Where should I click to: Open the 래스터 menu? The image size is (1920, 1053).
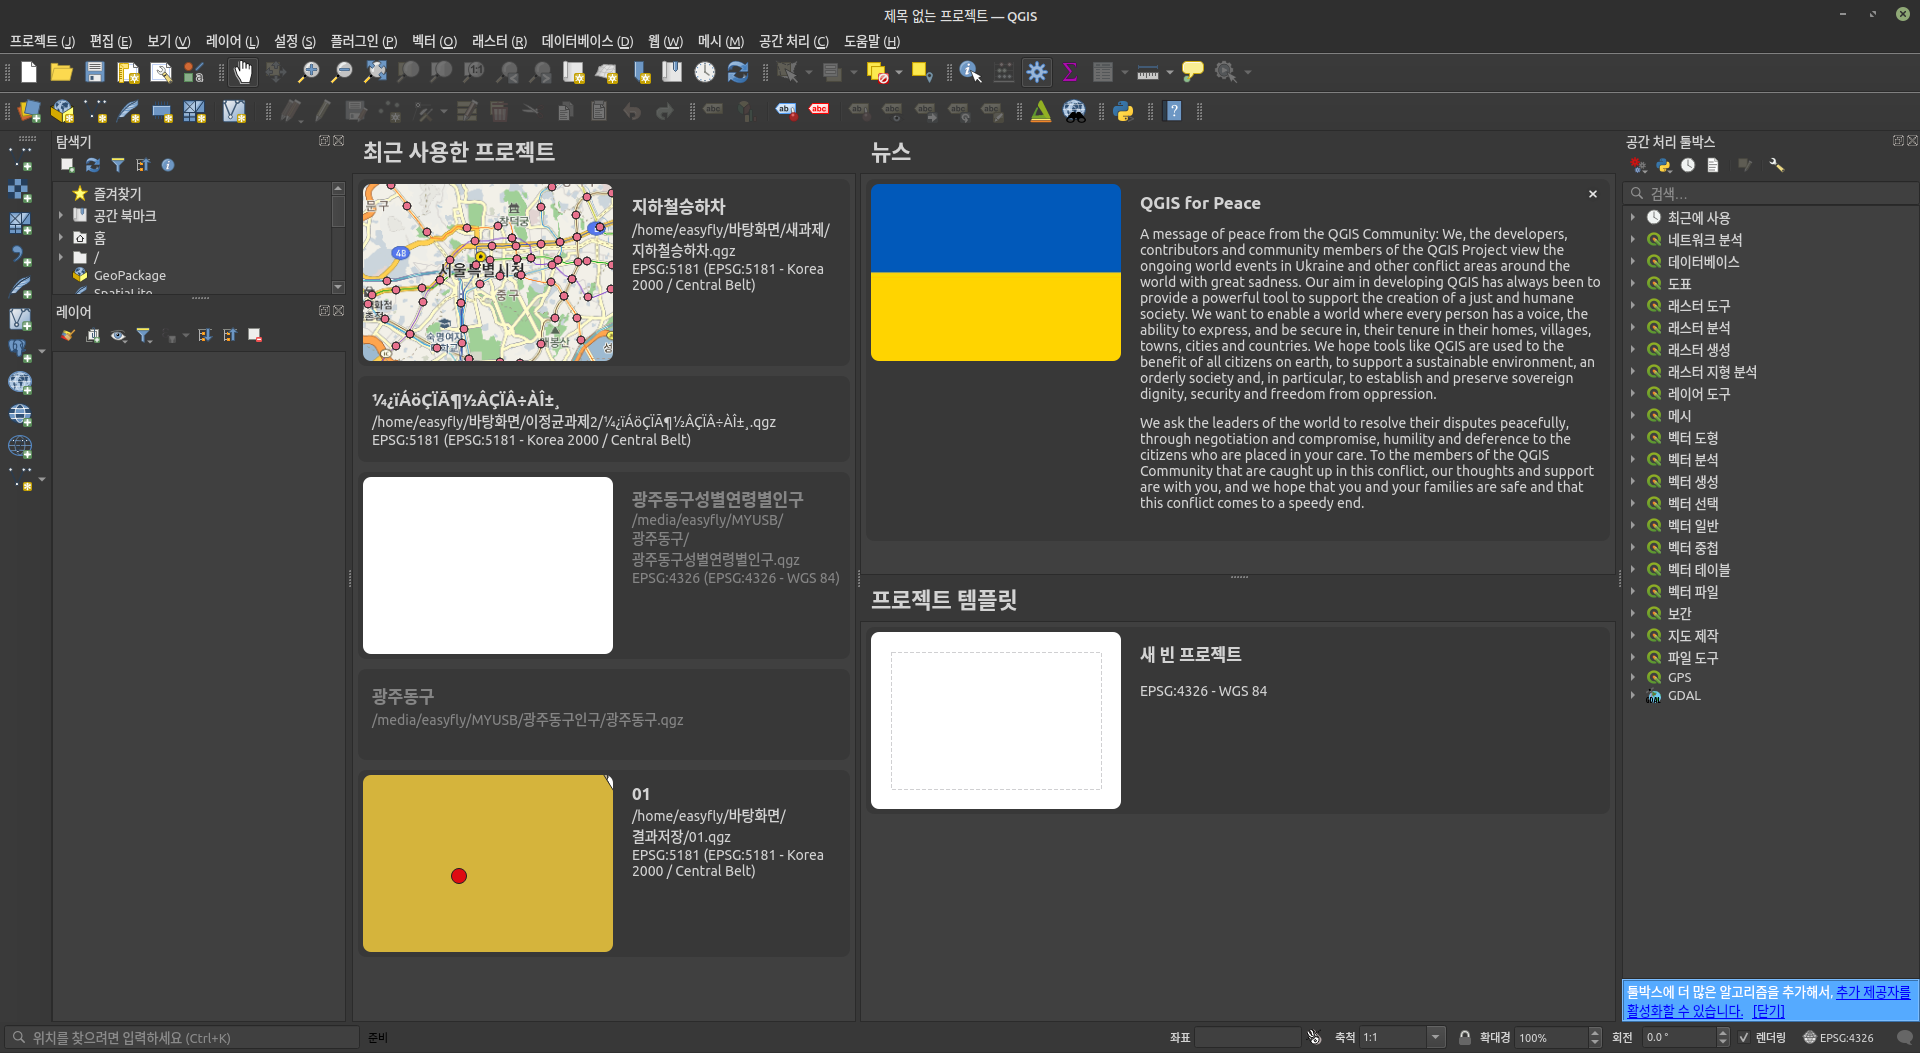[499, 41]
